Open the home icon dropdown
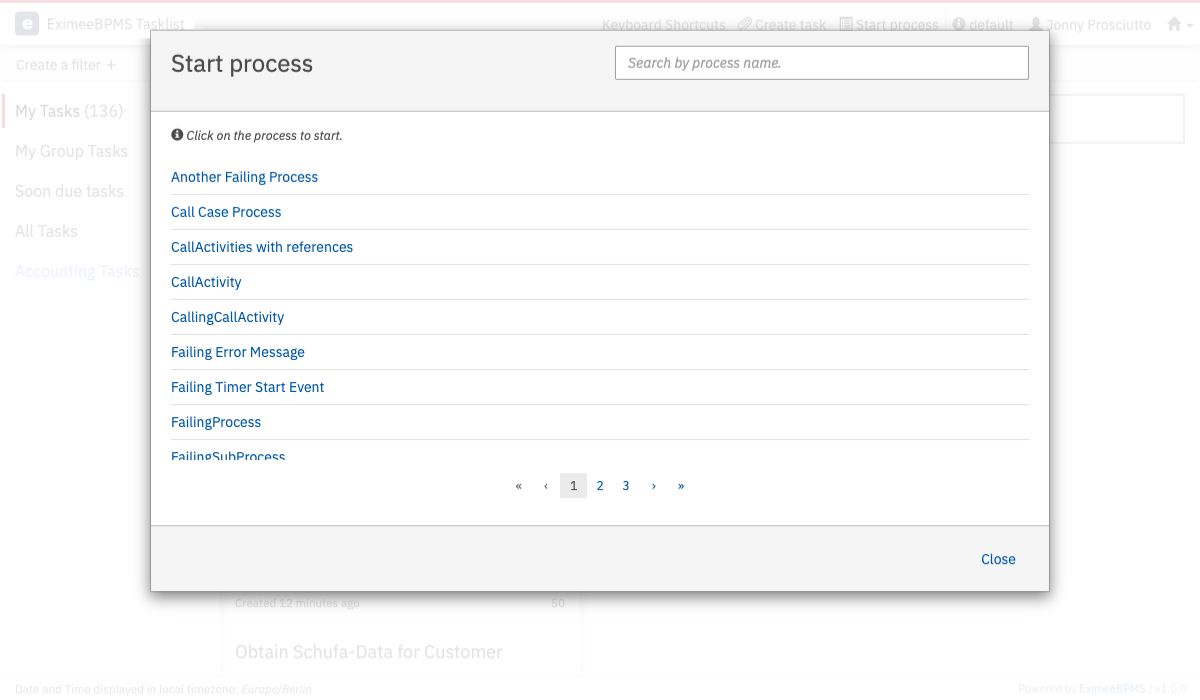 (x=1180, y=24)
